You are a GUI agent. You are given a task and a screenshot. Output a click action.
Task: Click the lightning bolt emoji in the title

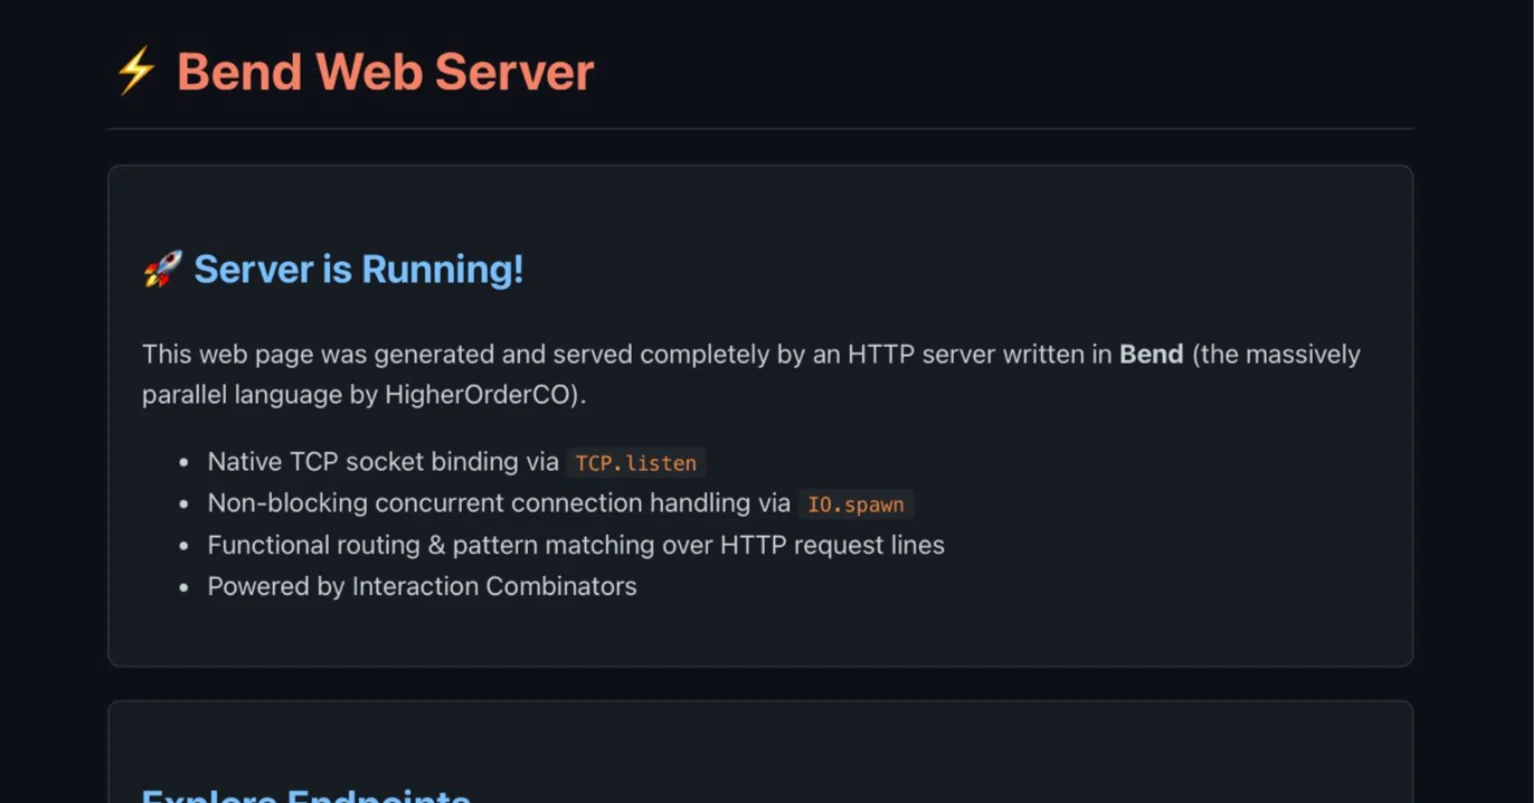click(135, 71)
